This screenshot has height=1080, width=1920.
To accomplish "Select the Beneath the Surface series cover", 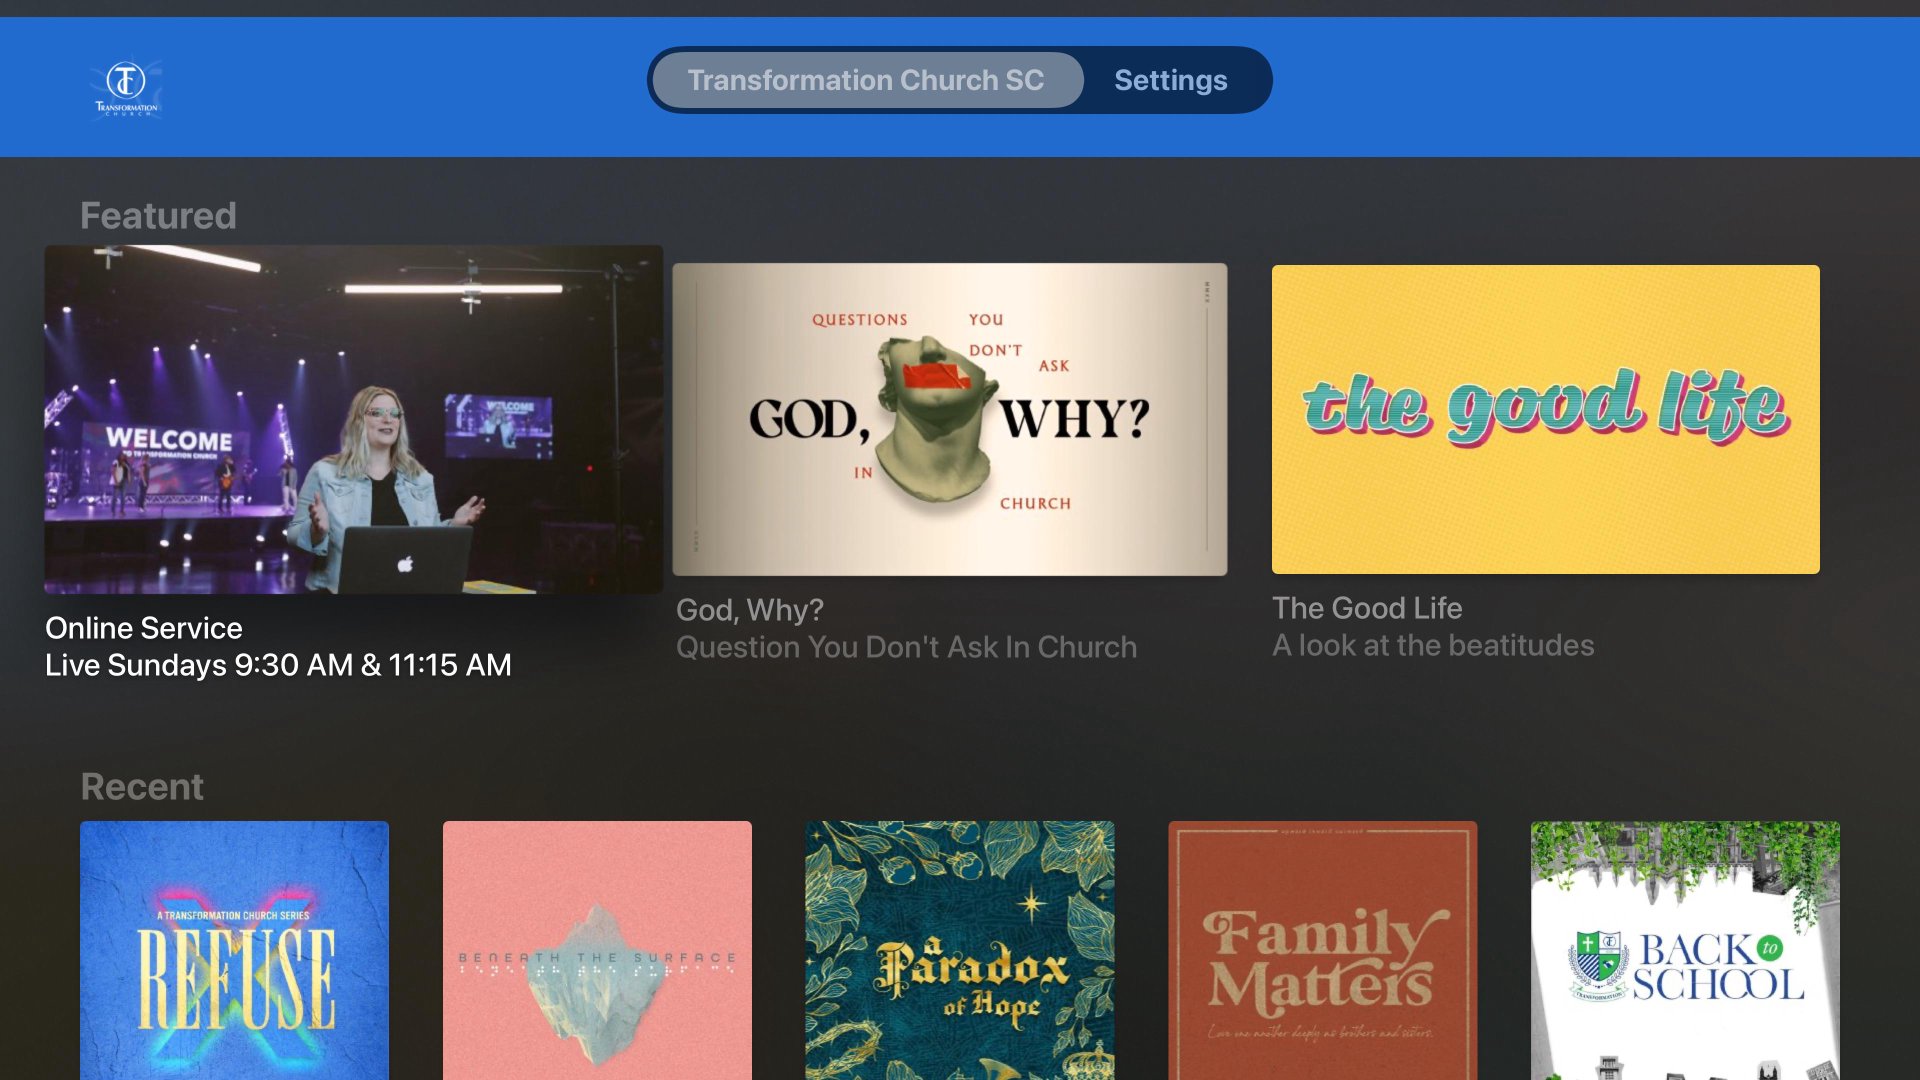I will (597, 950).
